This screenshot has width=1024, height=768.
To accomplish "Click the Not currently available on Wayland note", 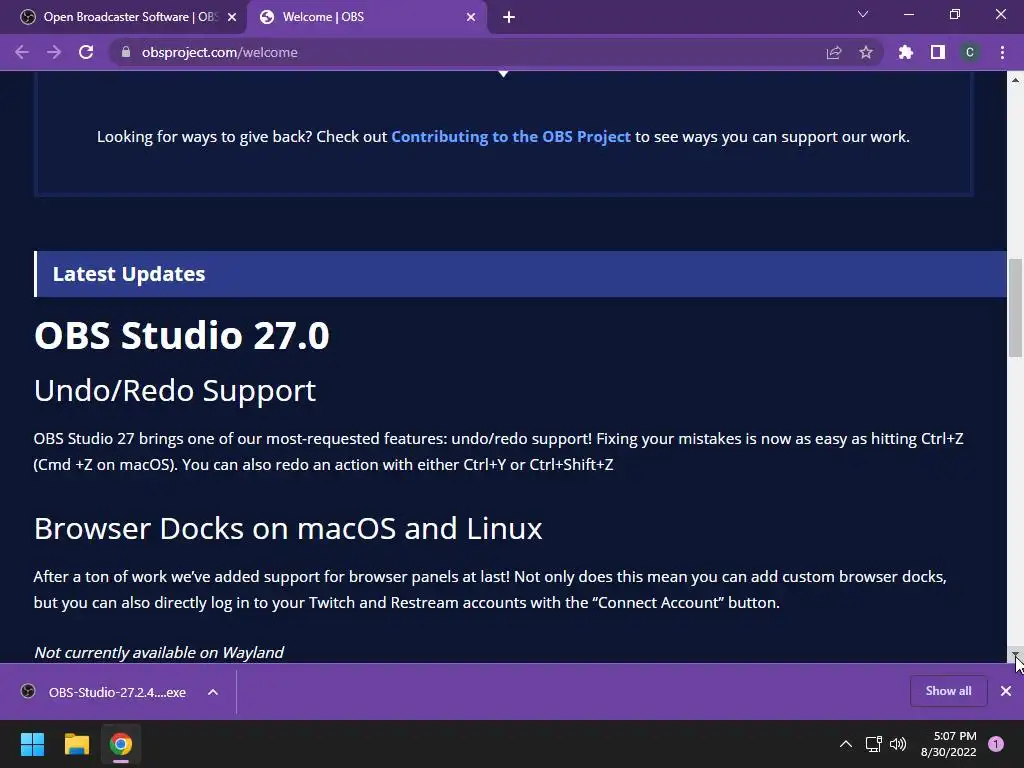I will click(x=159, y=652).
